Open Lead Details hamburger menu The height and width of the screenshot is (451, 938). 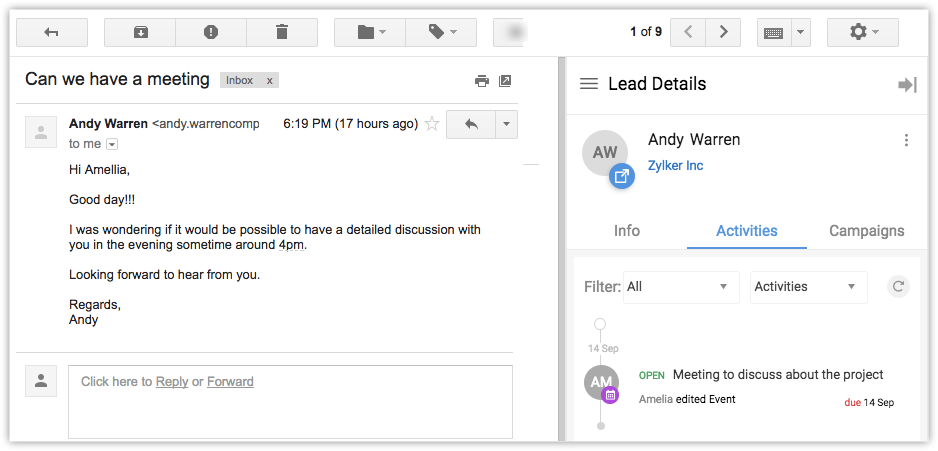pos(589,84)
